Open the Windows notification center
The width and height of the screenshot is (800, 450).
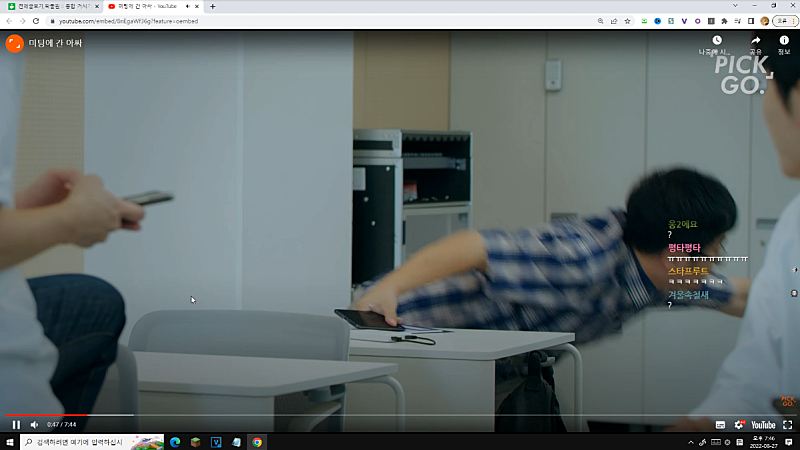click(789, 442)
